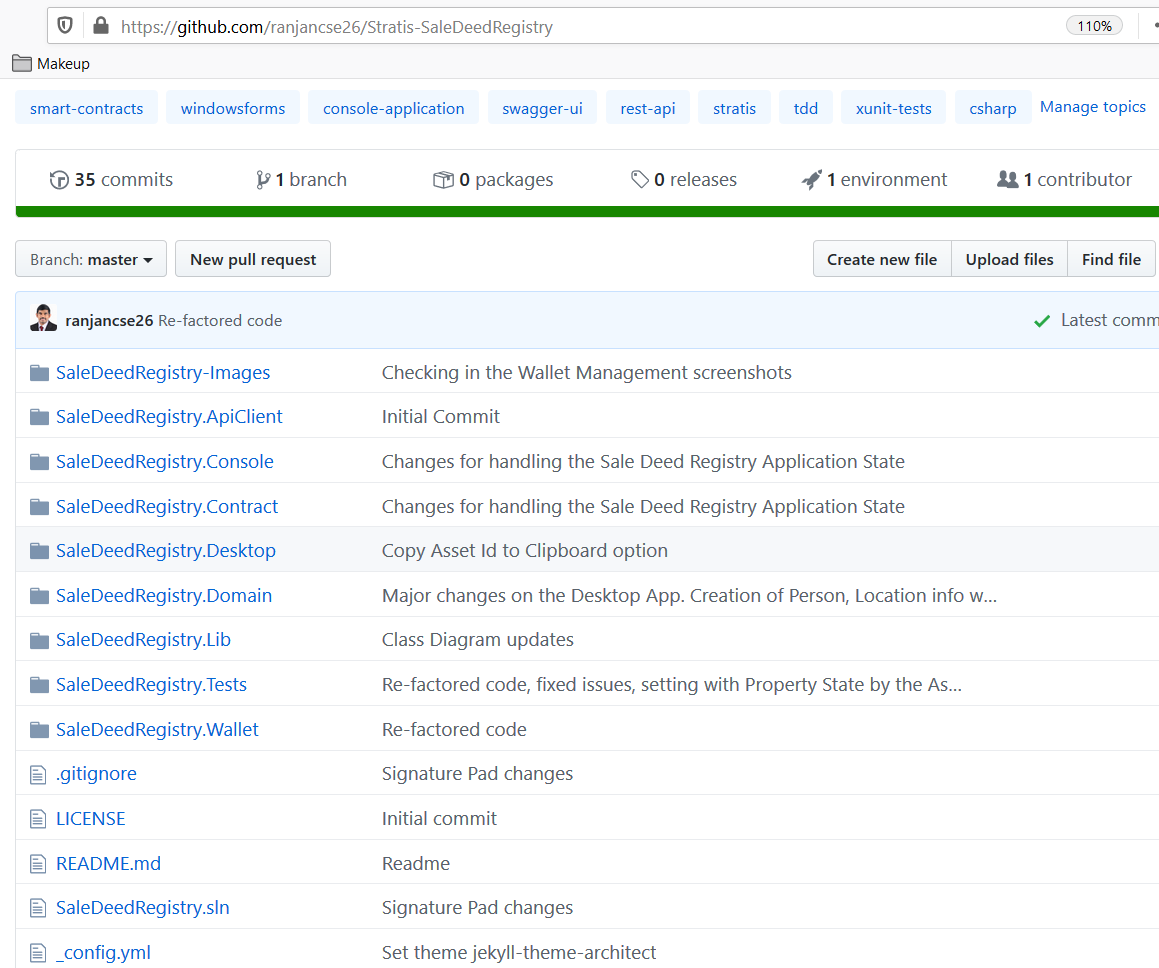Open the Branch: master dropdown

[x=91, y=259]
